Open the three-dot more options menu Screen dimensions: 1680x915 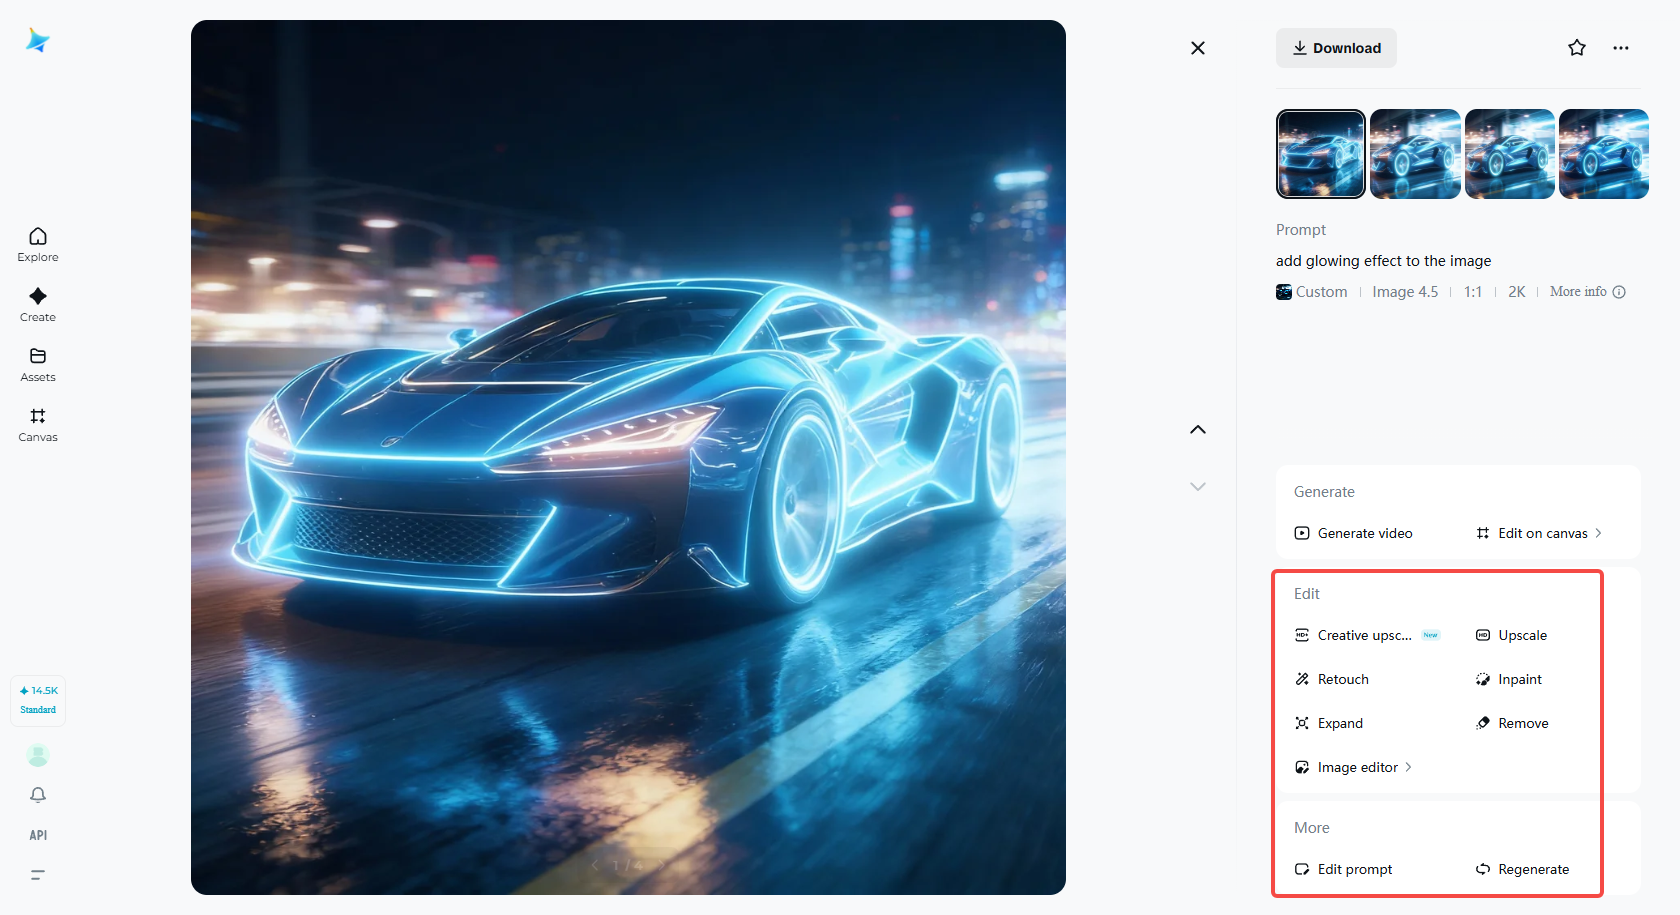(1621, 48)
